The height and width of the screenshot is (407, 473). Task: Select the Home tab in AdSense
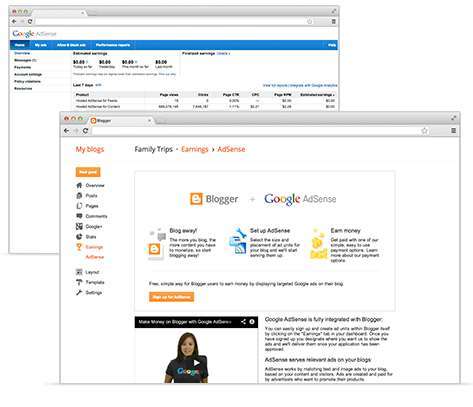click(x=20, y=45)
